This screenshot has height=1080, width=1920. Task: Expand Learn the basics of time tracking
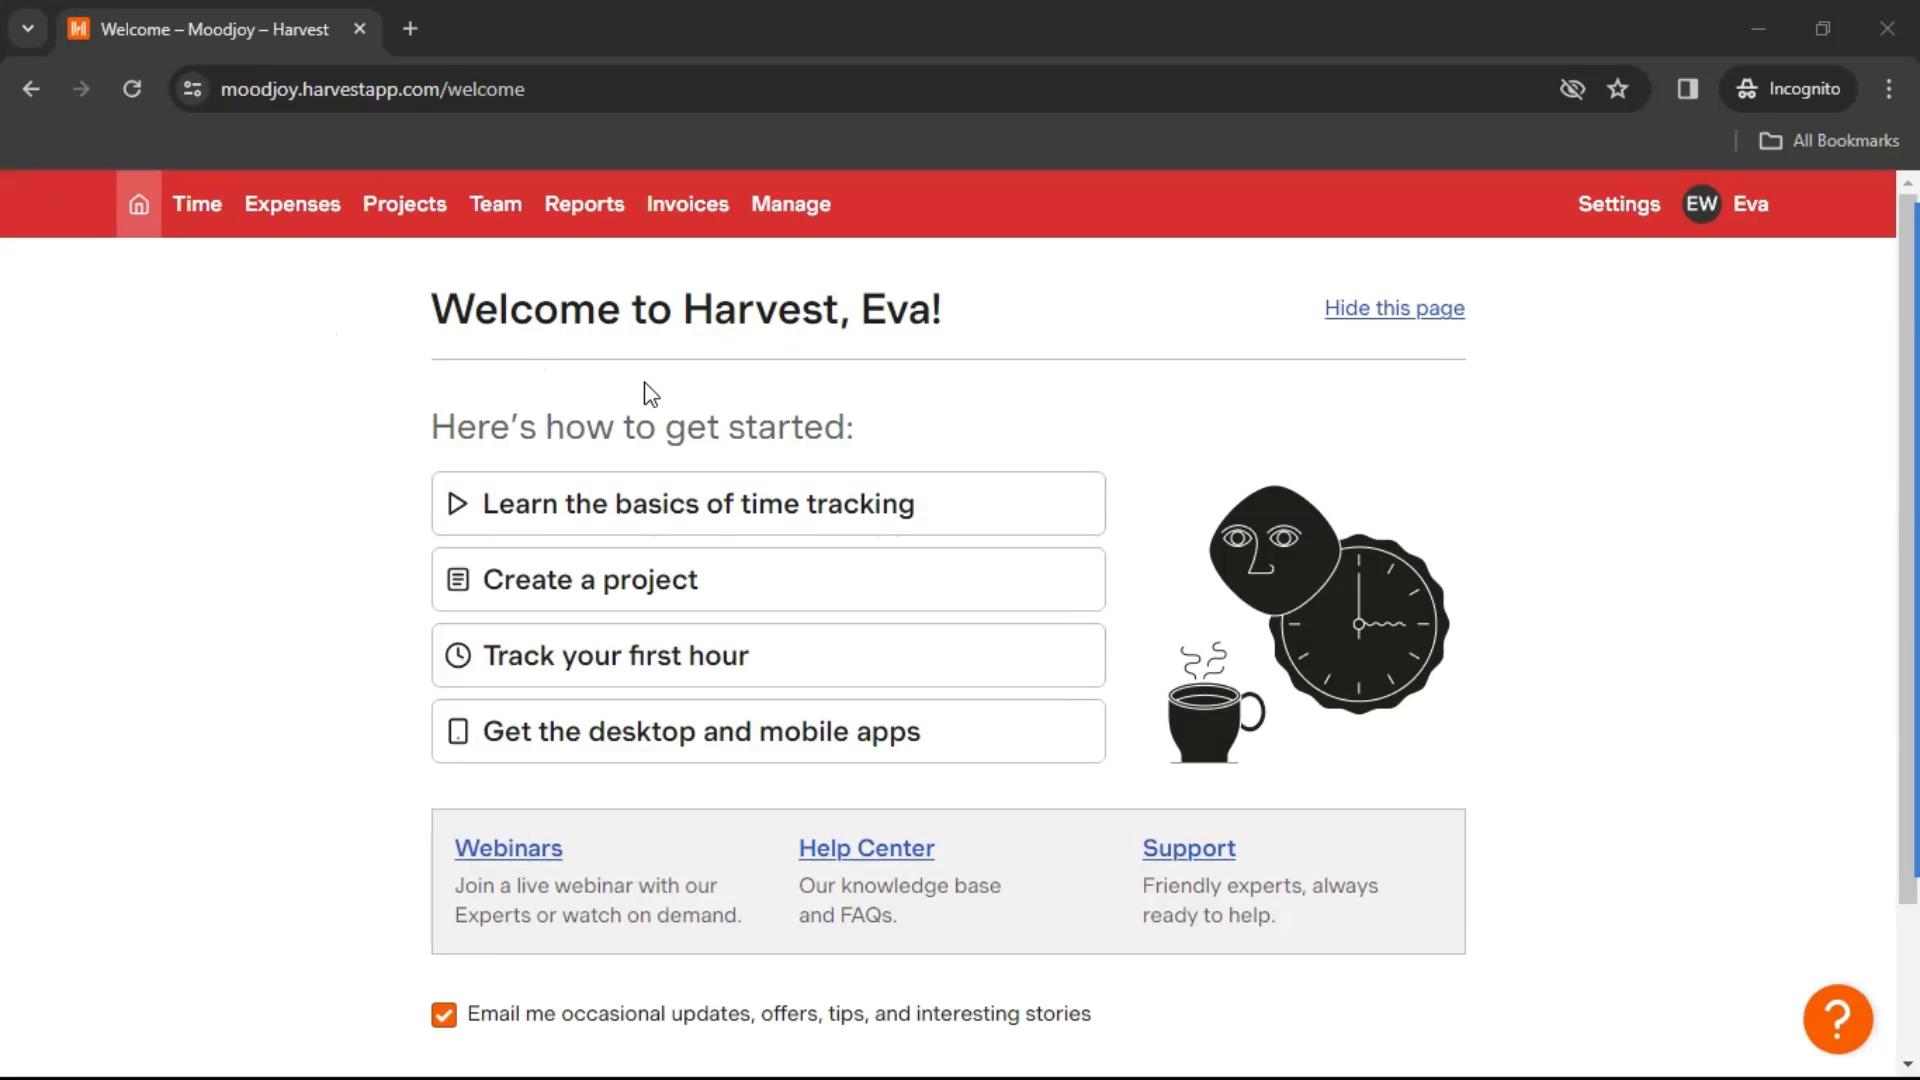pos(767,504)
